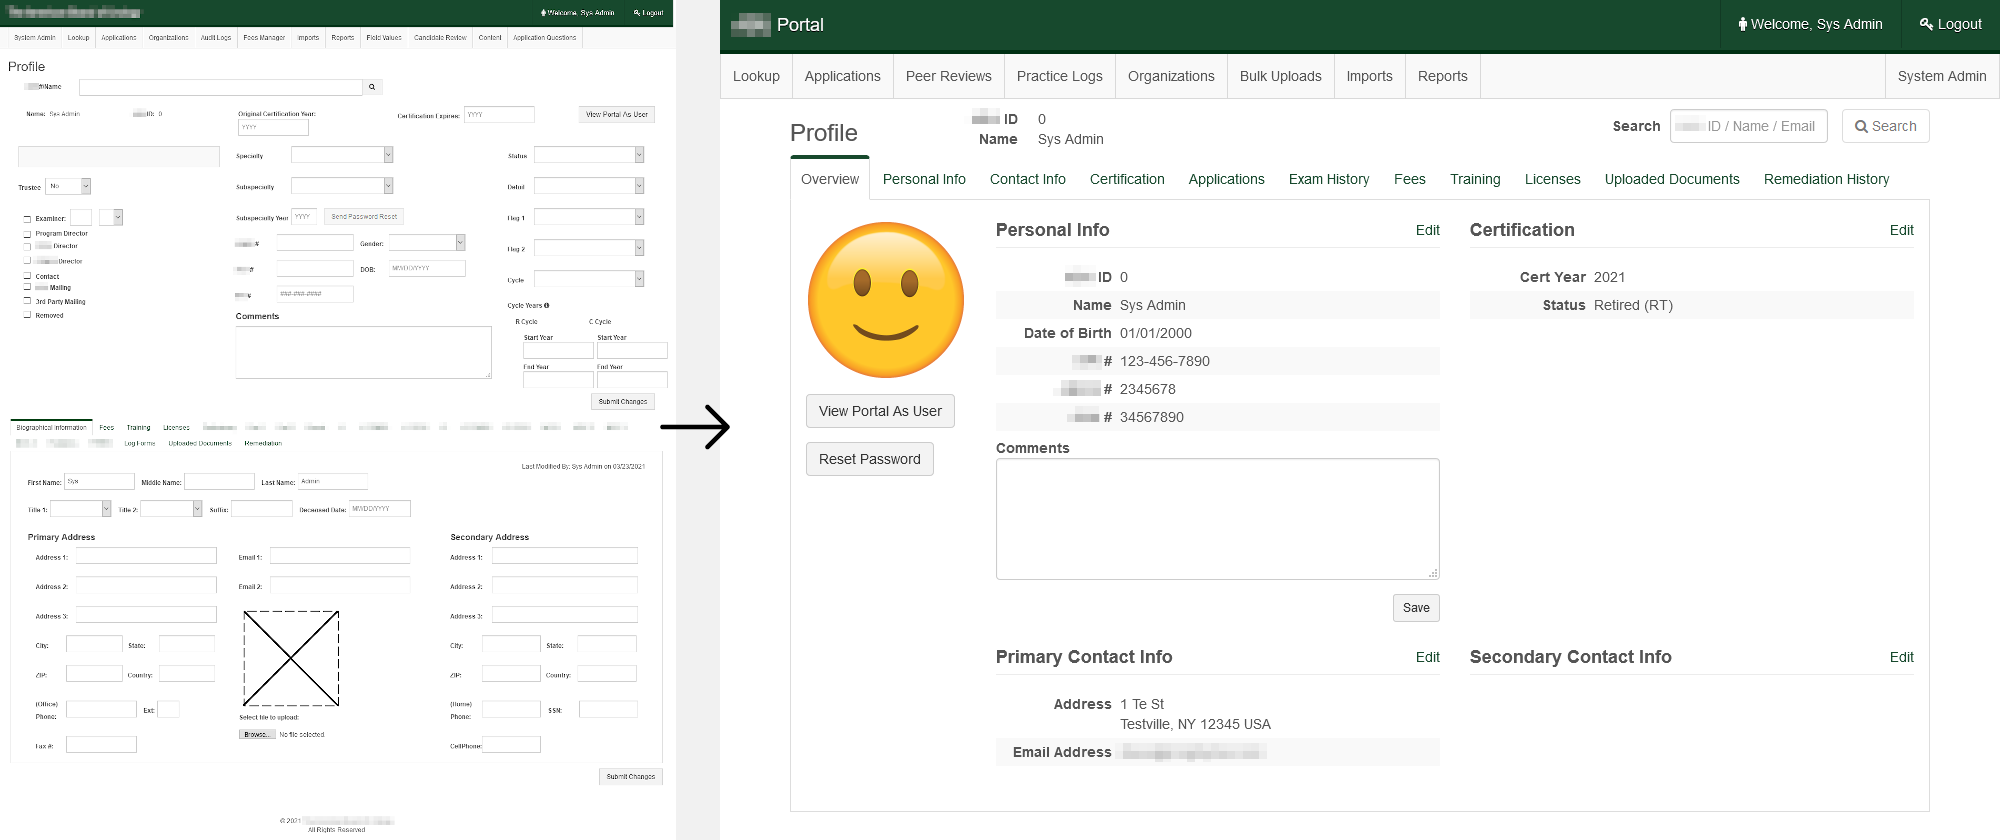Viewport: 2000px width, 840px height.
Task: Open the Subspecialty dropdown
Action: [x=342, y=186]
